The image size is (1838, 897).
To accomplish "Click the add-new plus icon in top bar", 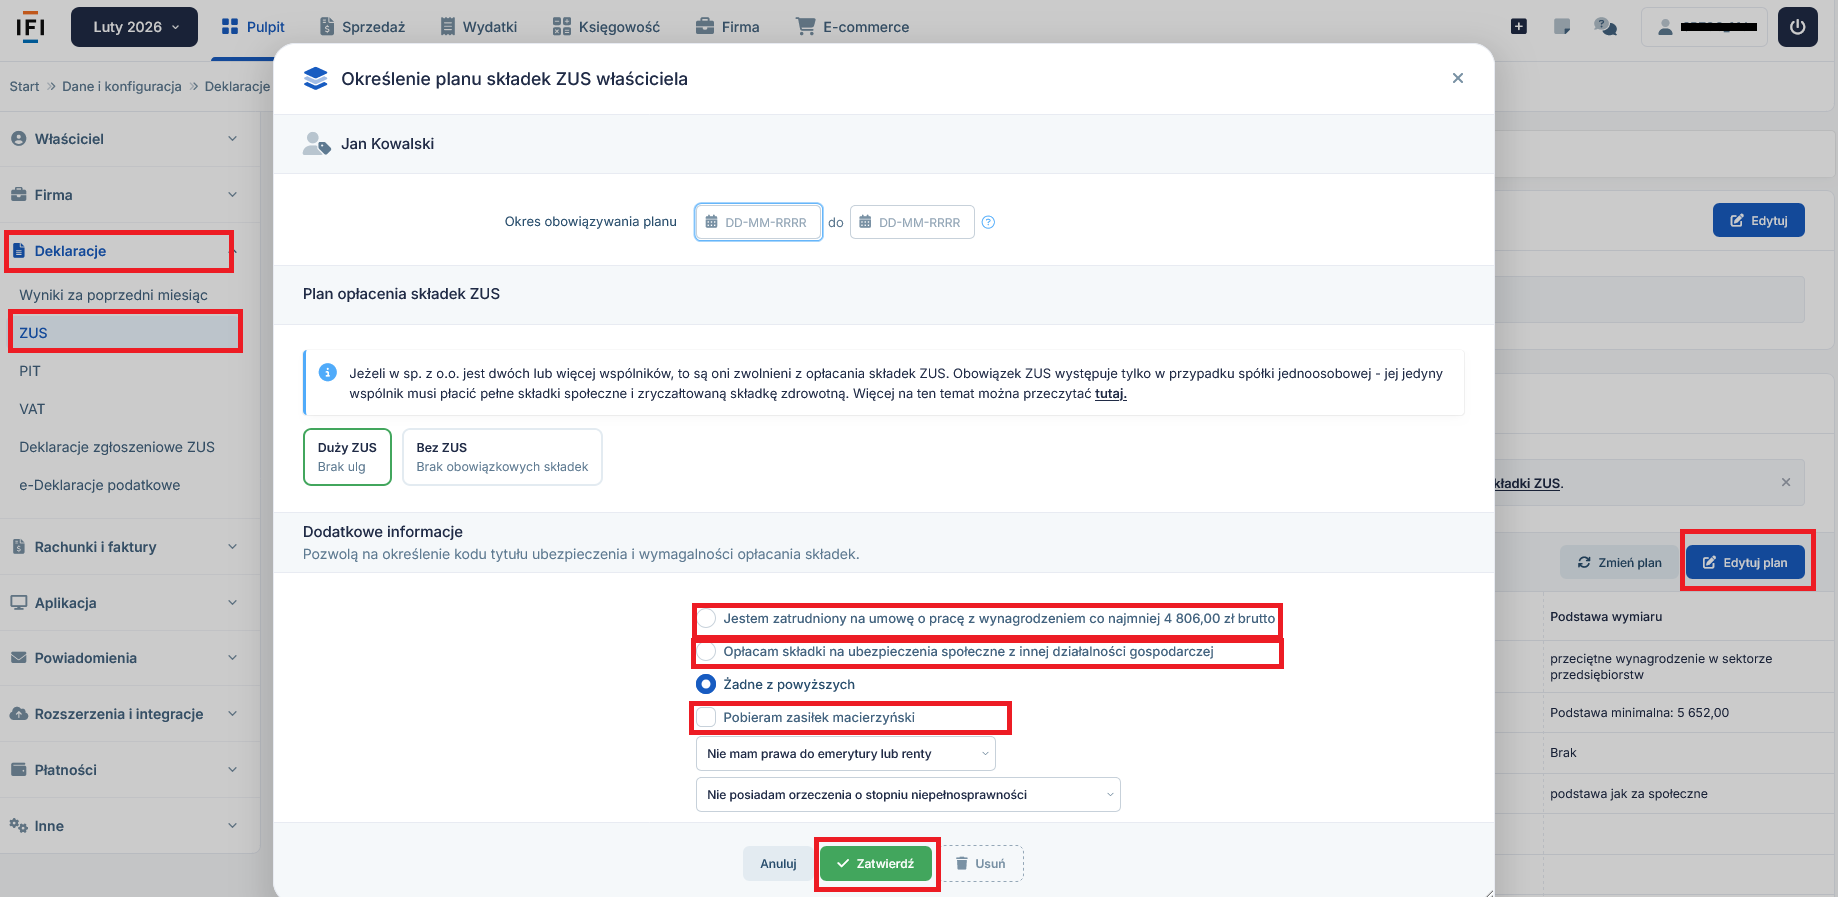I will point(1518,27).
